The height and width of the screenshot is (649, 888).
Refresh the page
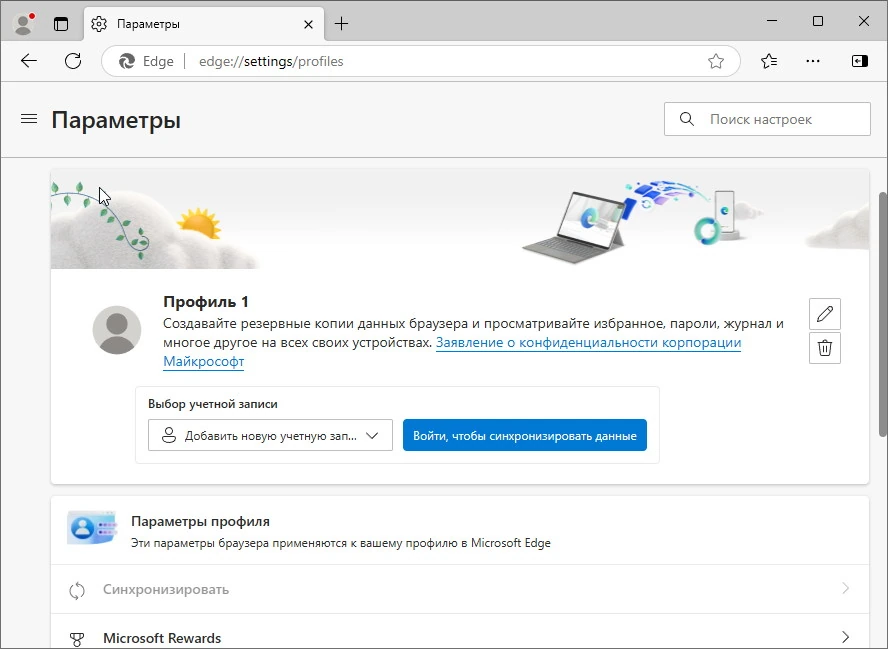pyautogui.click(x=73, y=61)
